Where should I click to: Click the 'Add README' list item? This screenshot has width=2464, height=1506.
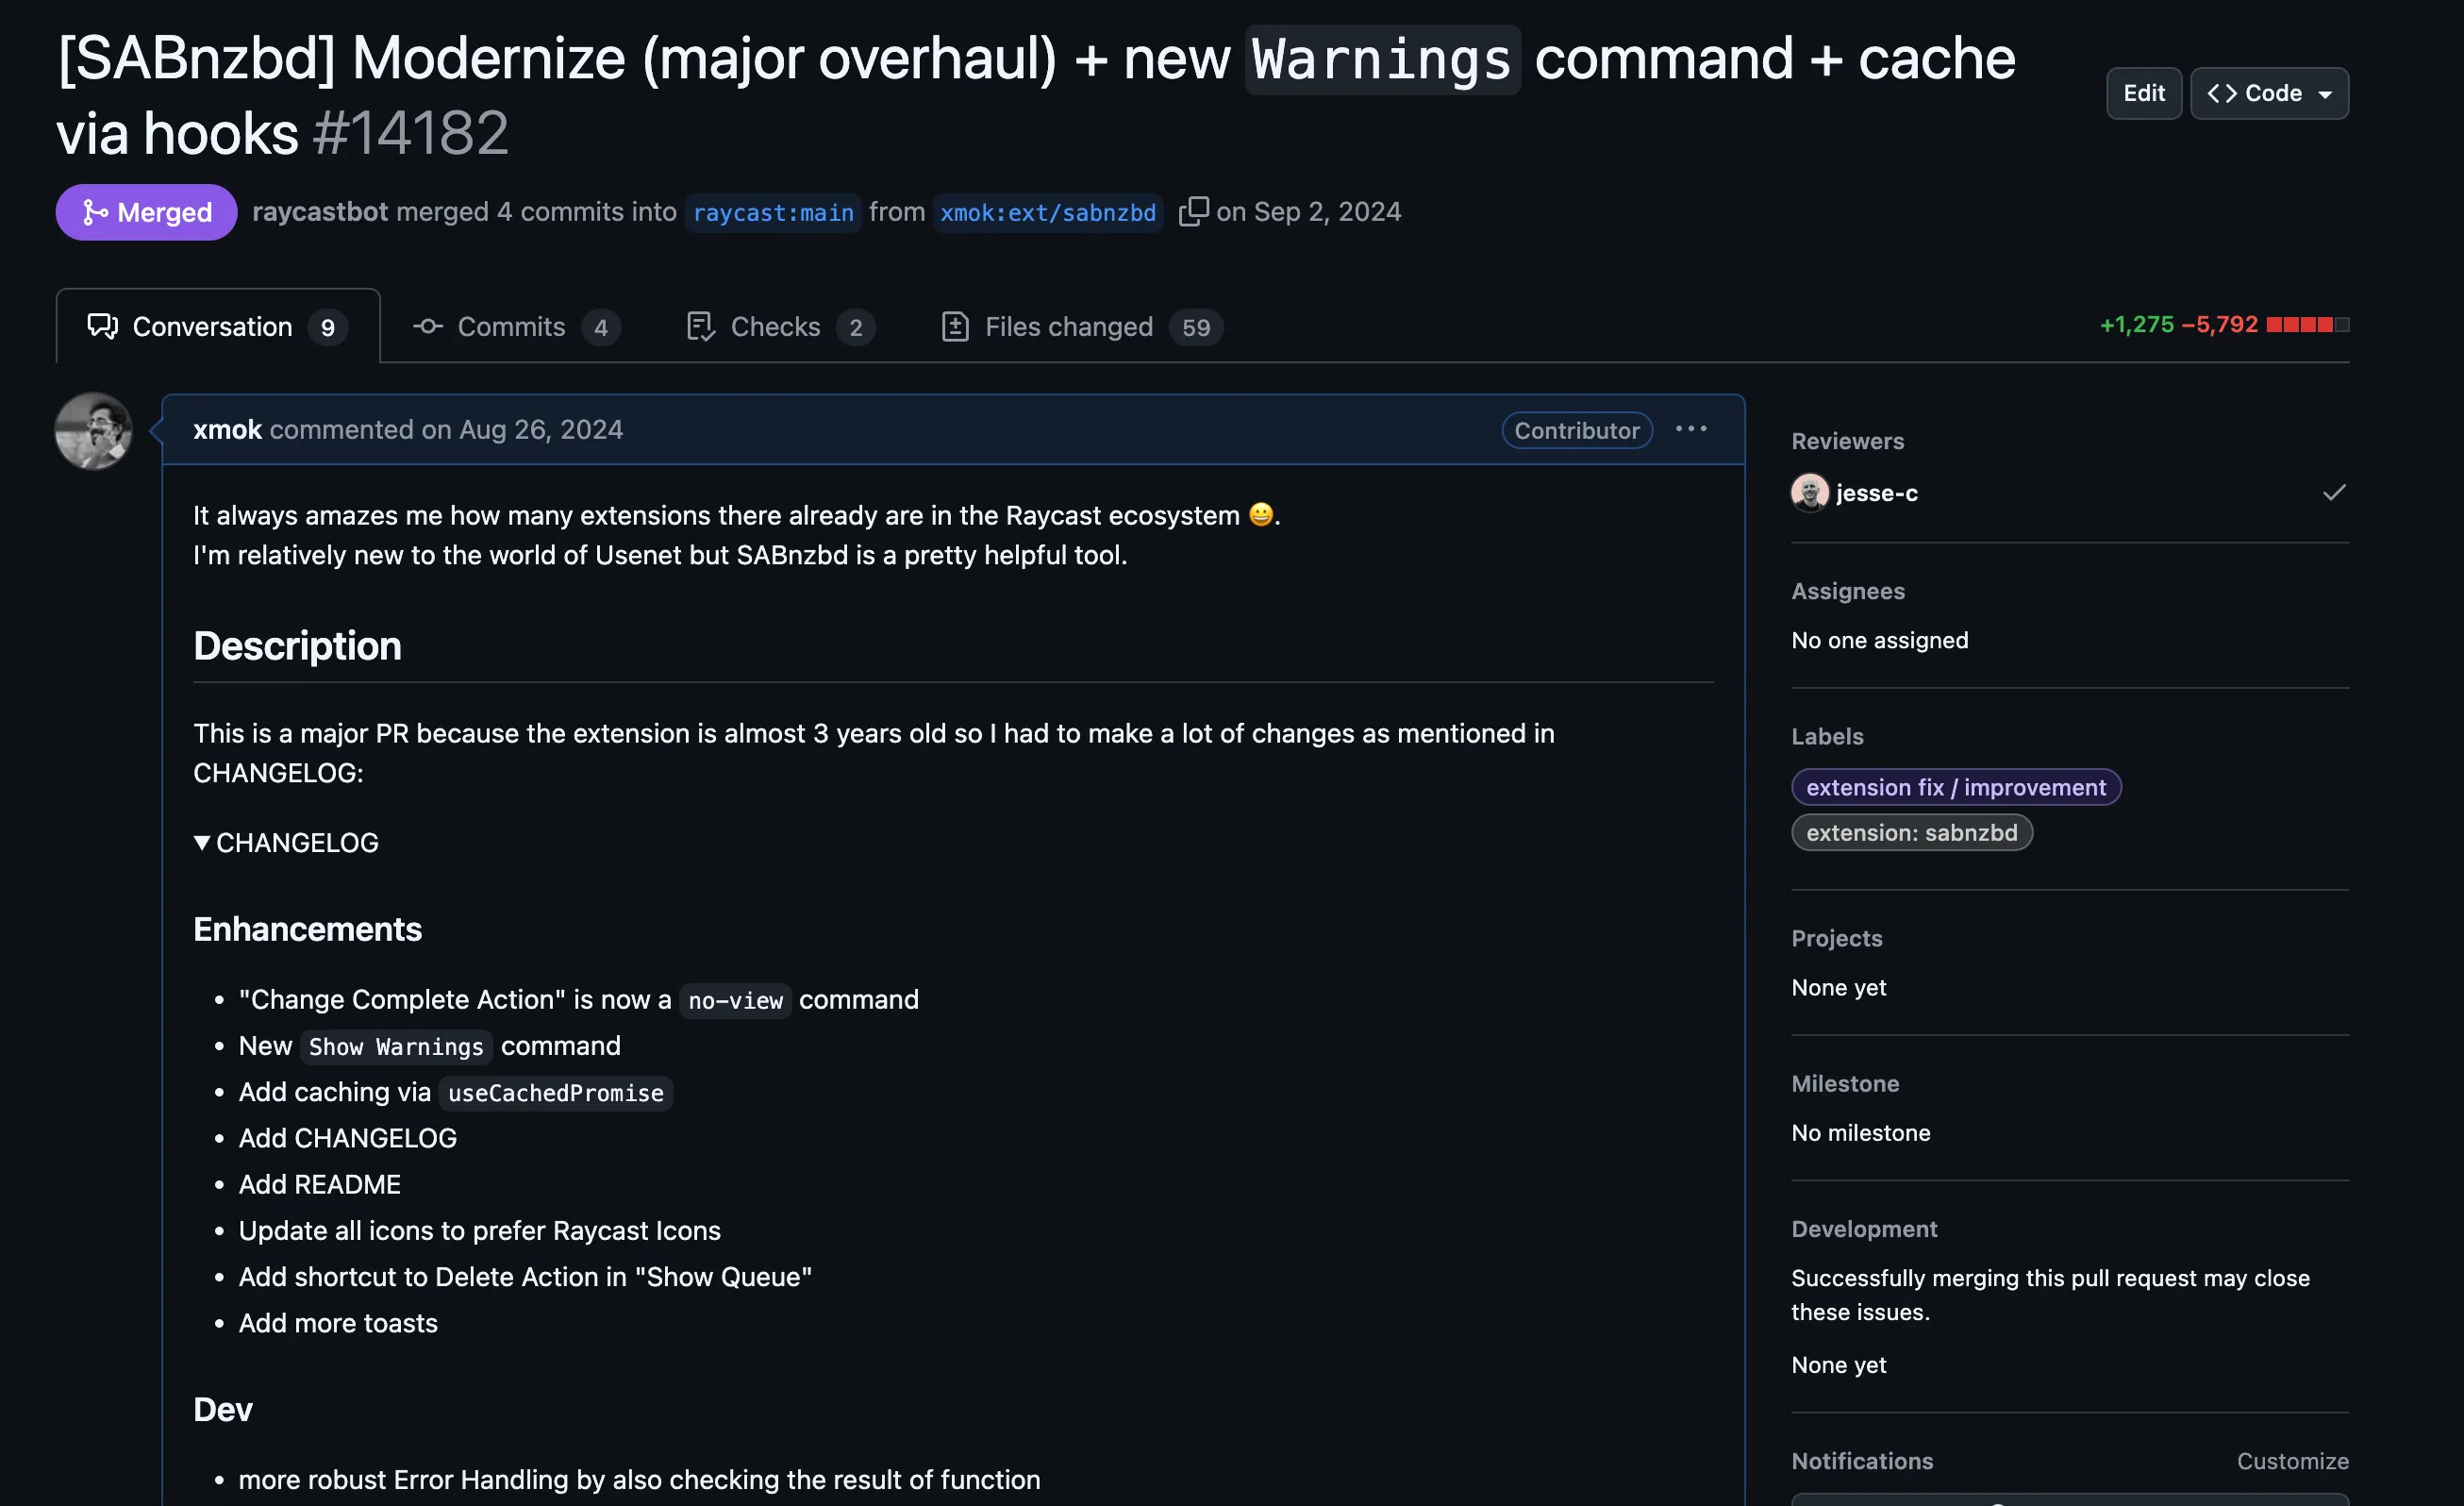[319, 1184]
